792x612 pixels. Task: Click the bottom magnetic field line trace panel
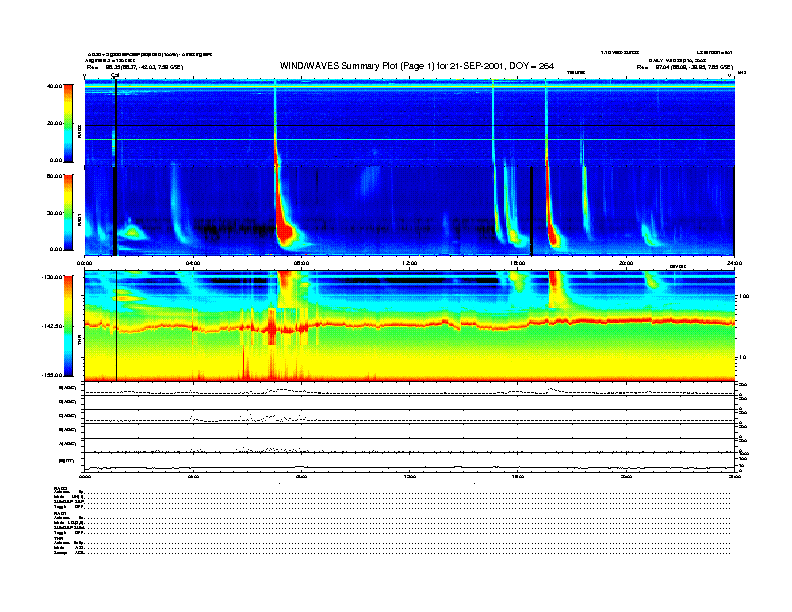[x=409, y=462]
